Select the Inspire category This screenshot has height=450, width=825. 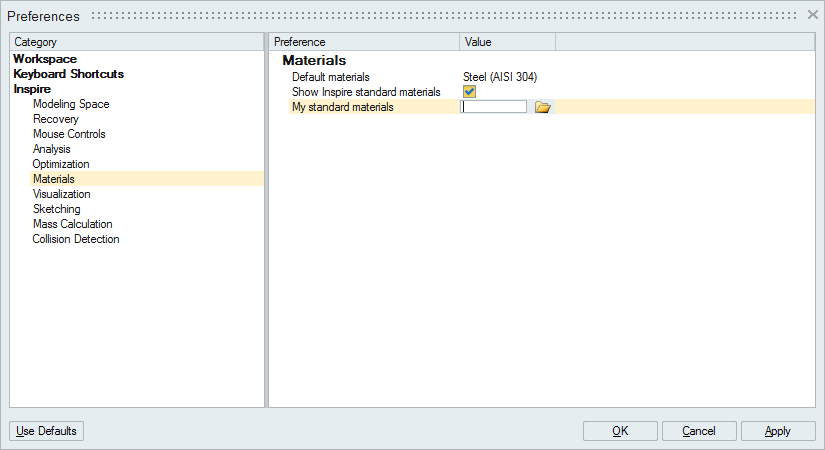pos(32,89)
